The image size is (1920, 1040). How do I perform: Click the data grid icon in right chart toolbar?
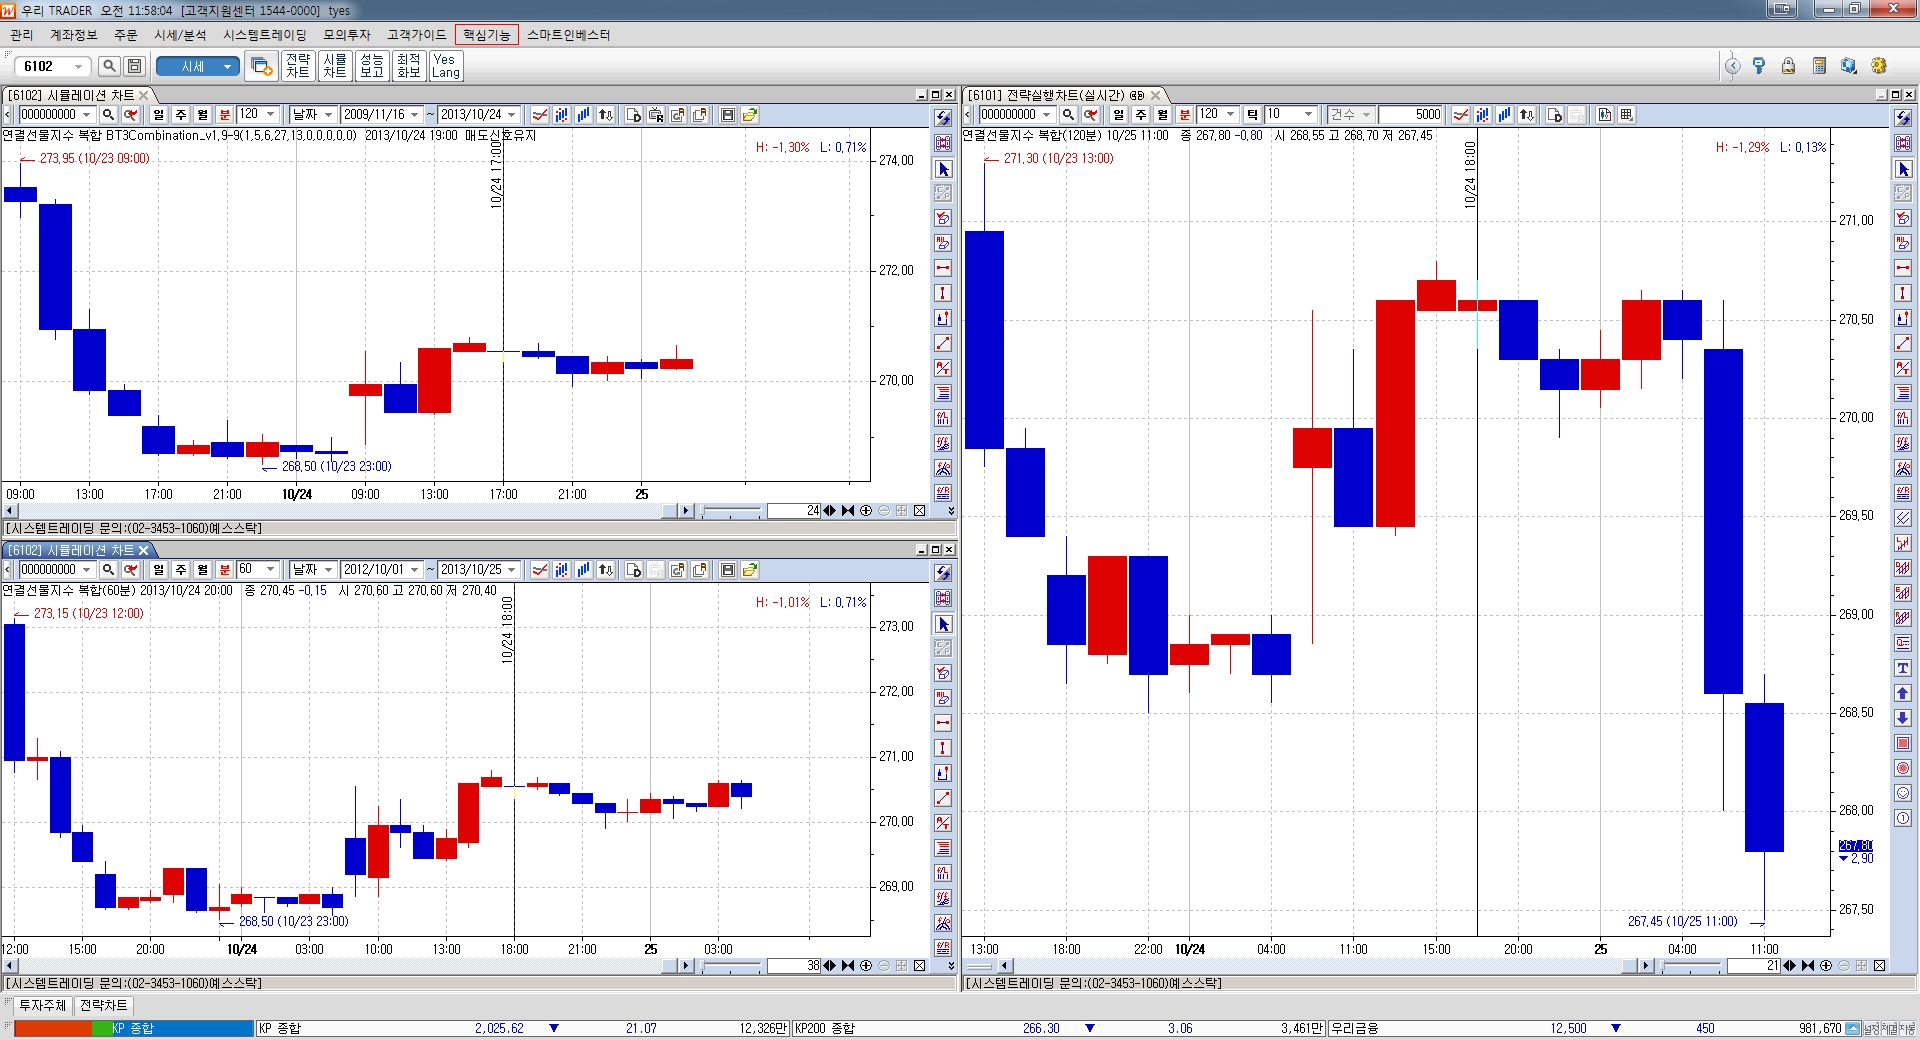pos(1627,115)
